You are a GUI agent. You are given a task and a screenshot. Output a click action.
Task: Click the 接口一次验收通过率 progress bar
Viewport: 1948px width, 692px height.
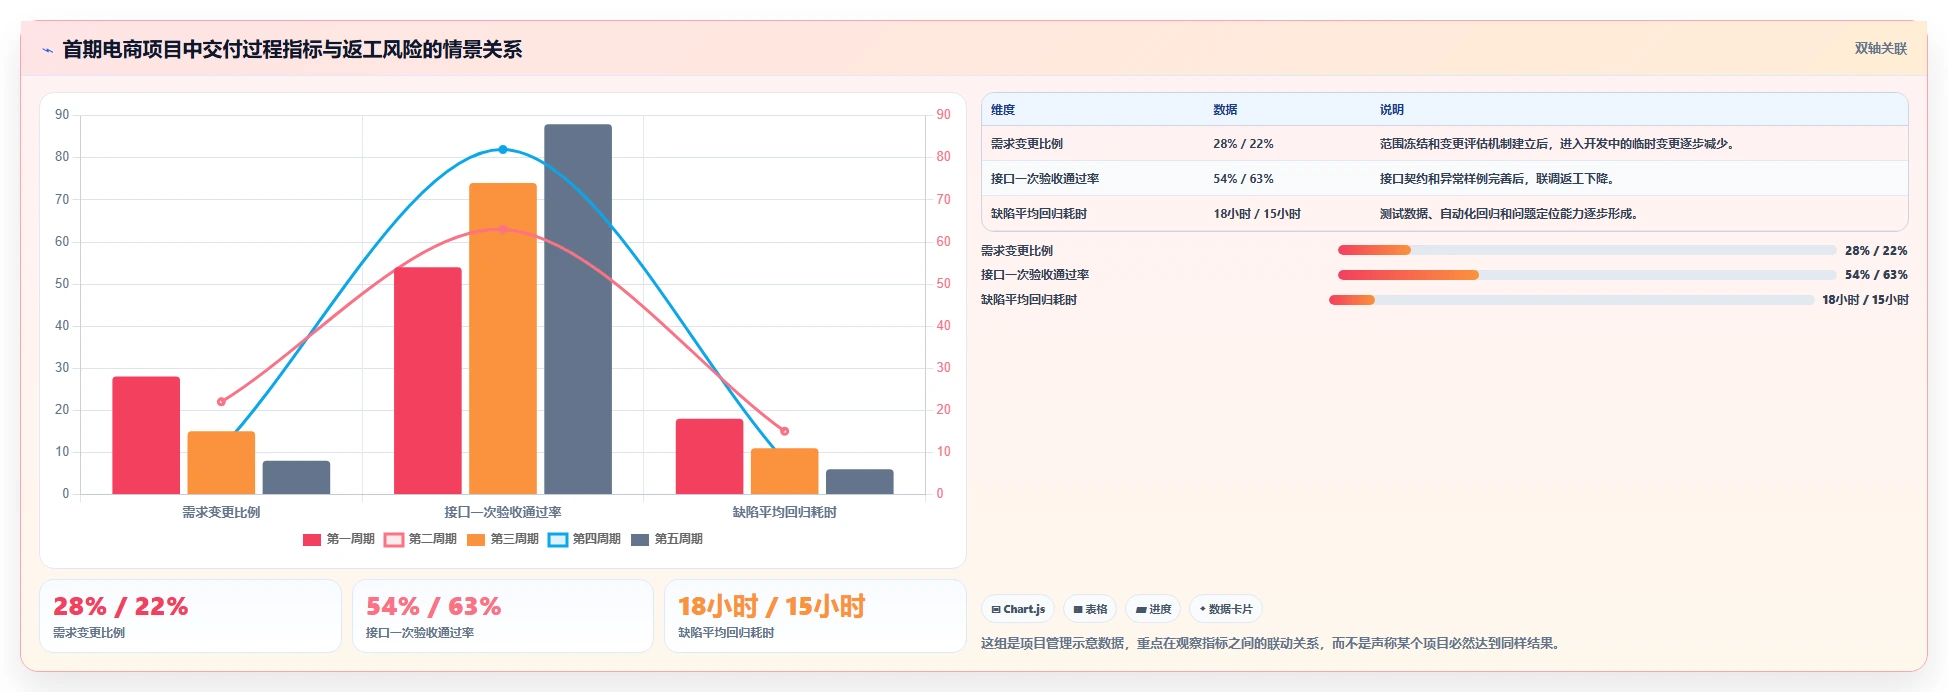point(1587,275)
